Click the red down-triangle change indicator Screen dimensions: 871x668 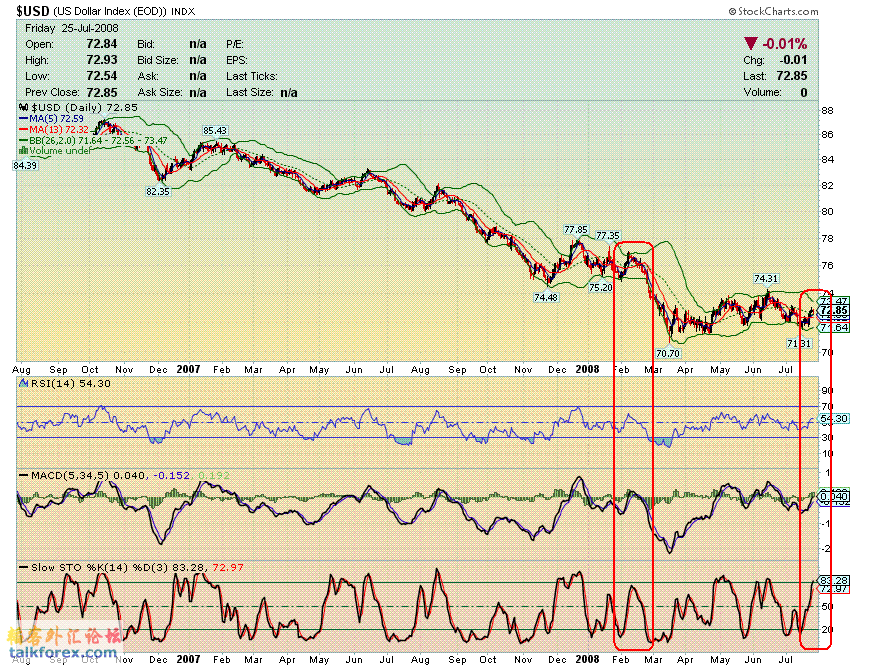click(x=750, y=43)
